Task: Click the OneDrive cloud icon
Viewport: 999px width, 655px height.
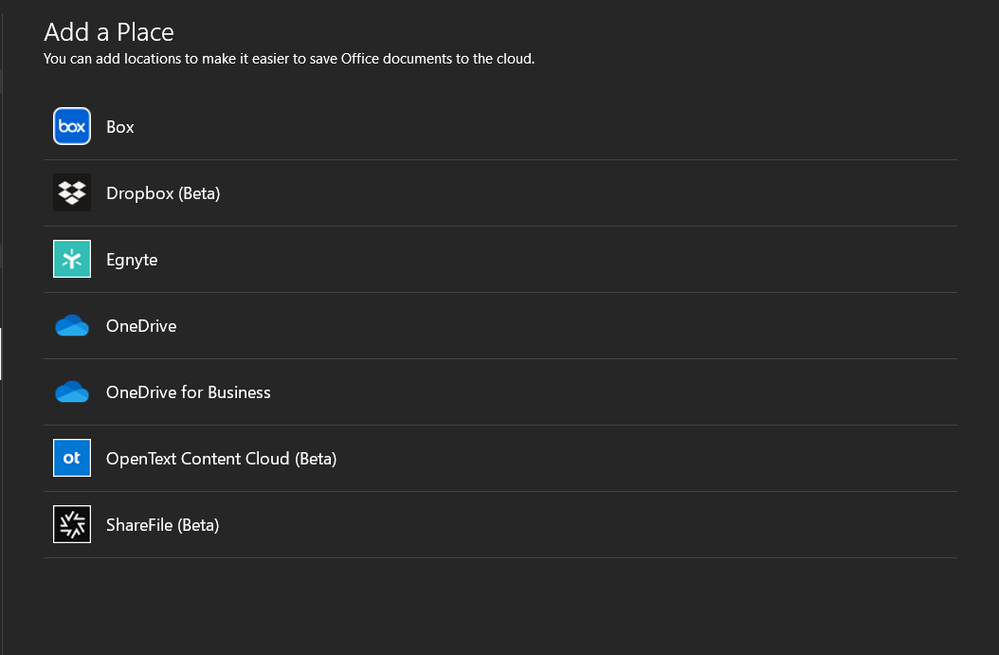Action: click(72, 325)
